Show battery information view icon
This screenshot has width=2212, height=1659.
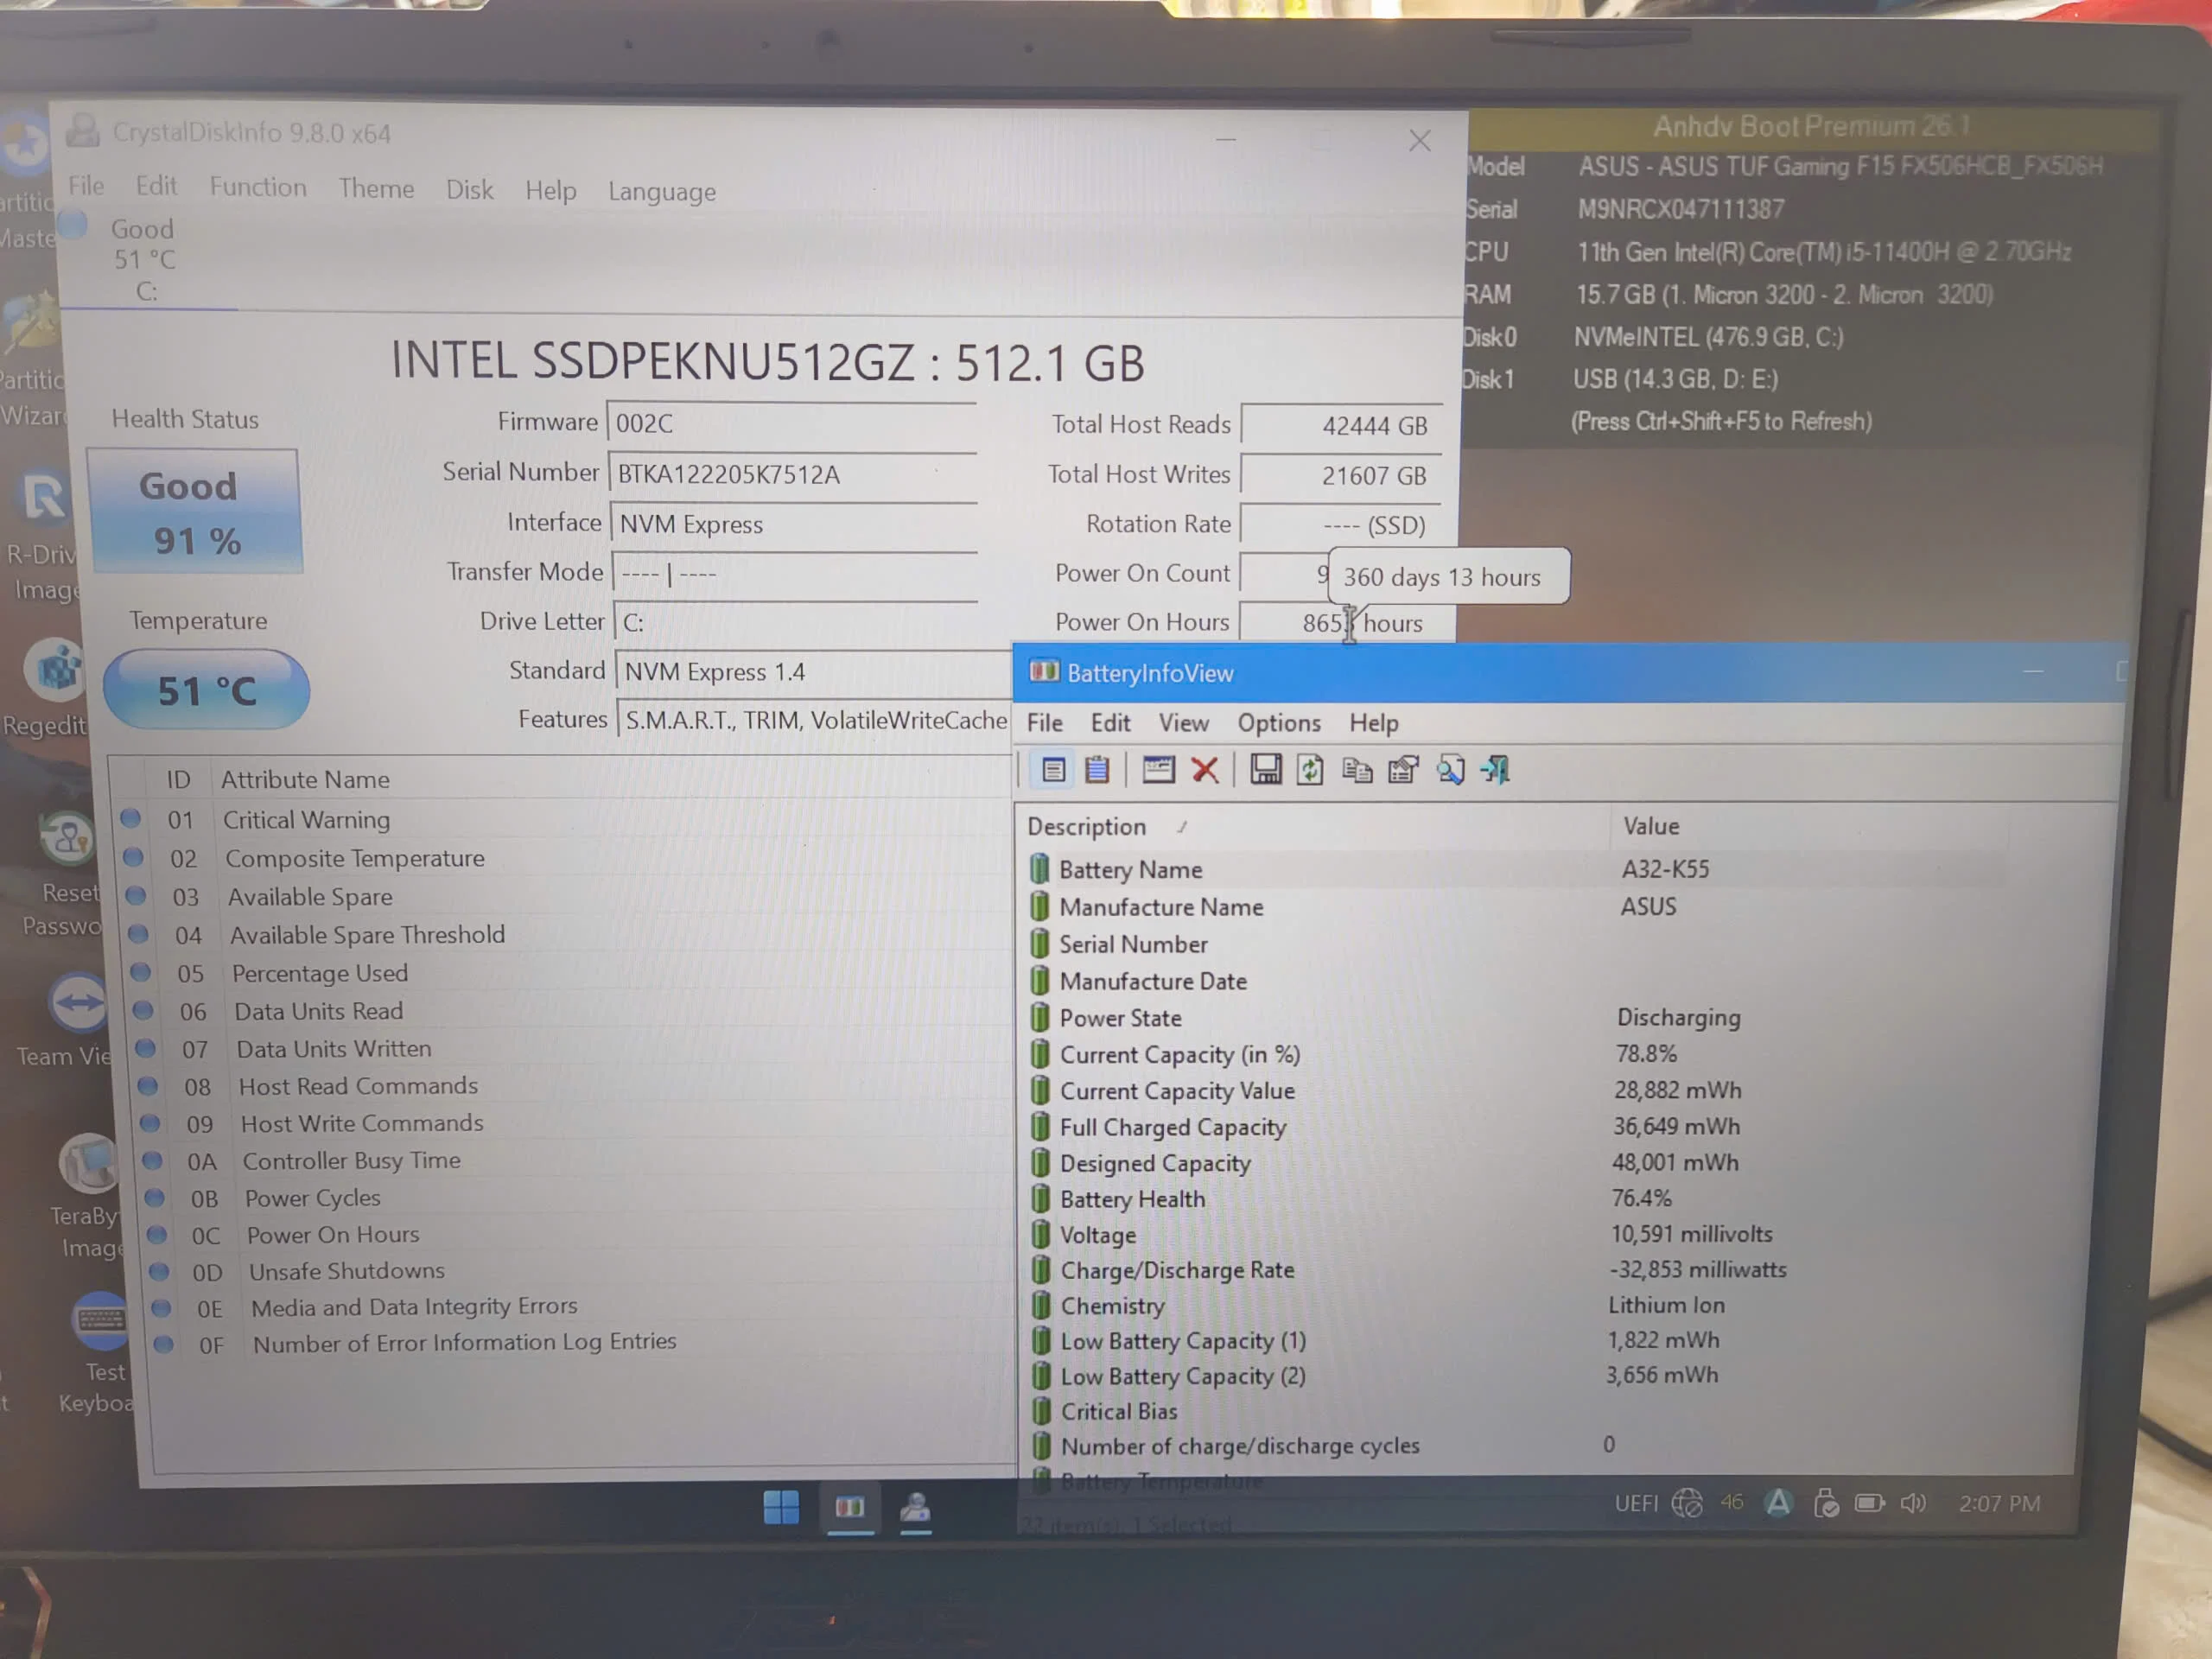pyautogui.click(x=1053, y=769)
